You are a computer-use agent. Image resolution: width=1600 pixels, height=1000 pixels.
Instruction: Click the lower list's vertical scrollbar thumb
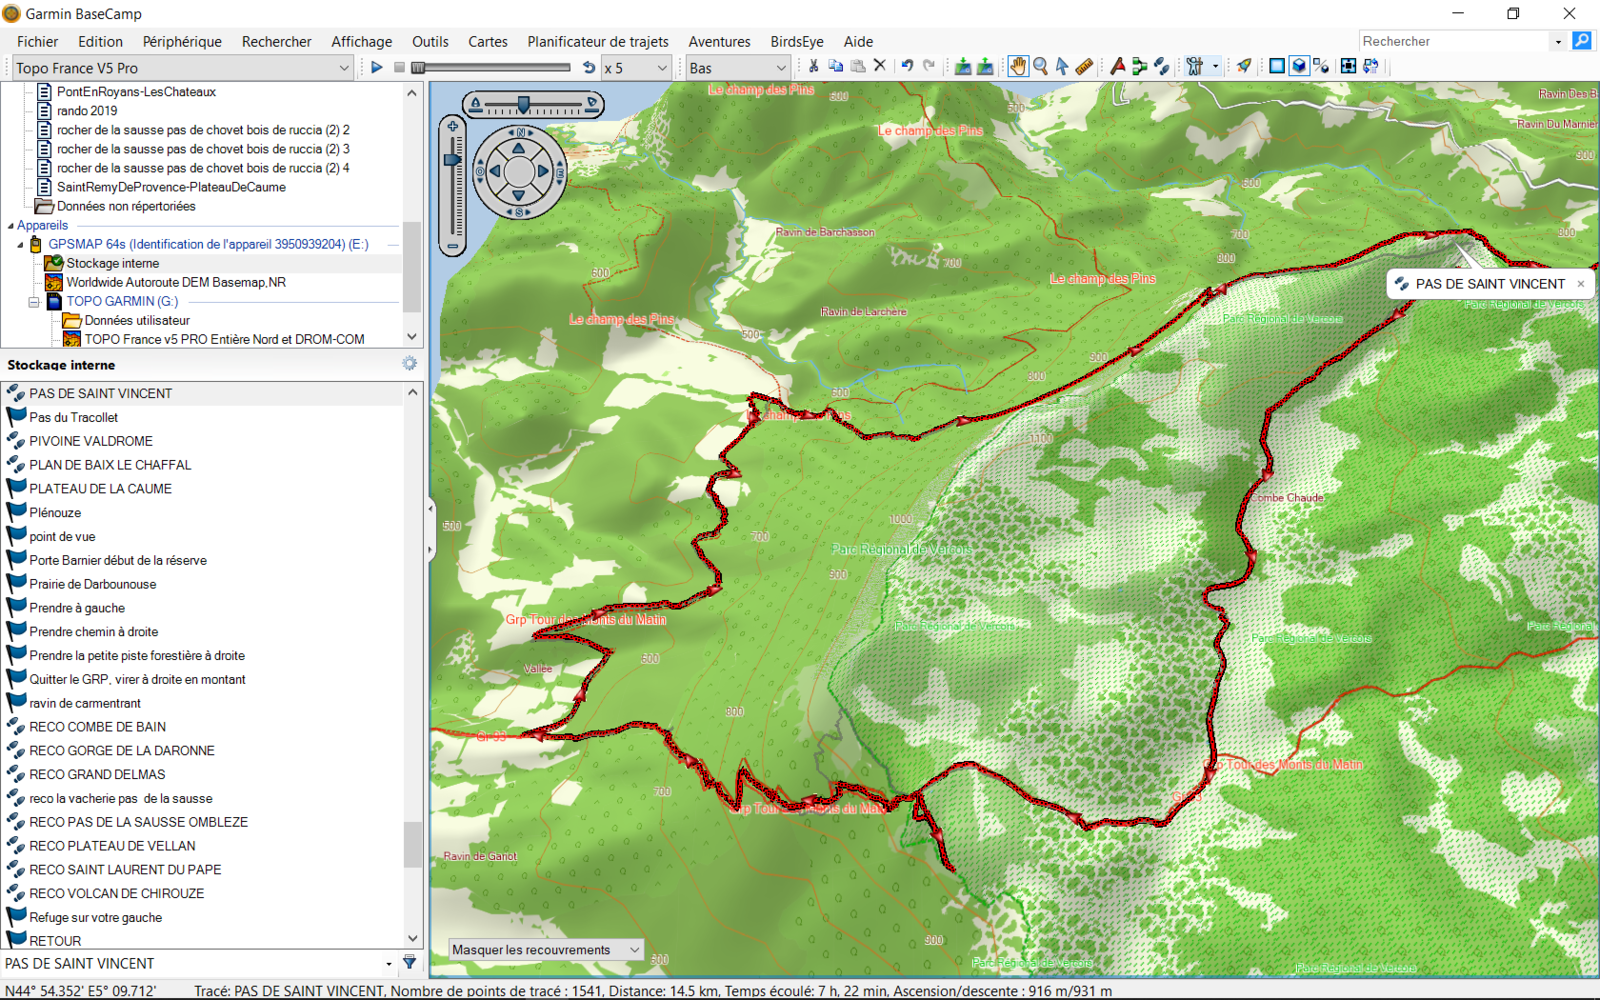(413, 845)
